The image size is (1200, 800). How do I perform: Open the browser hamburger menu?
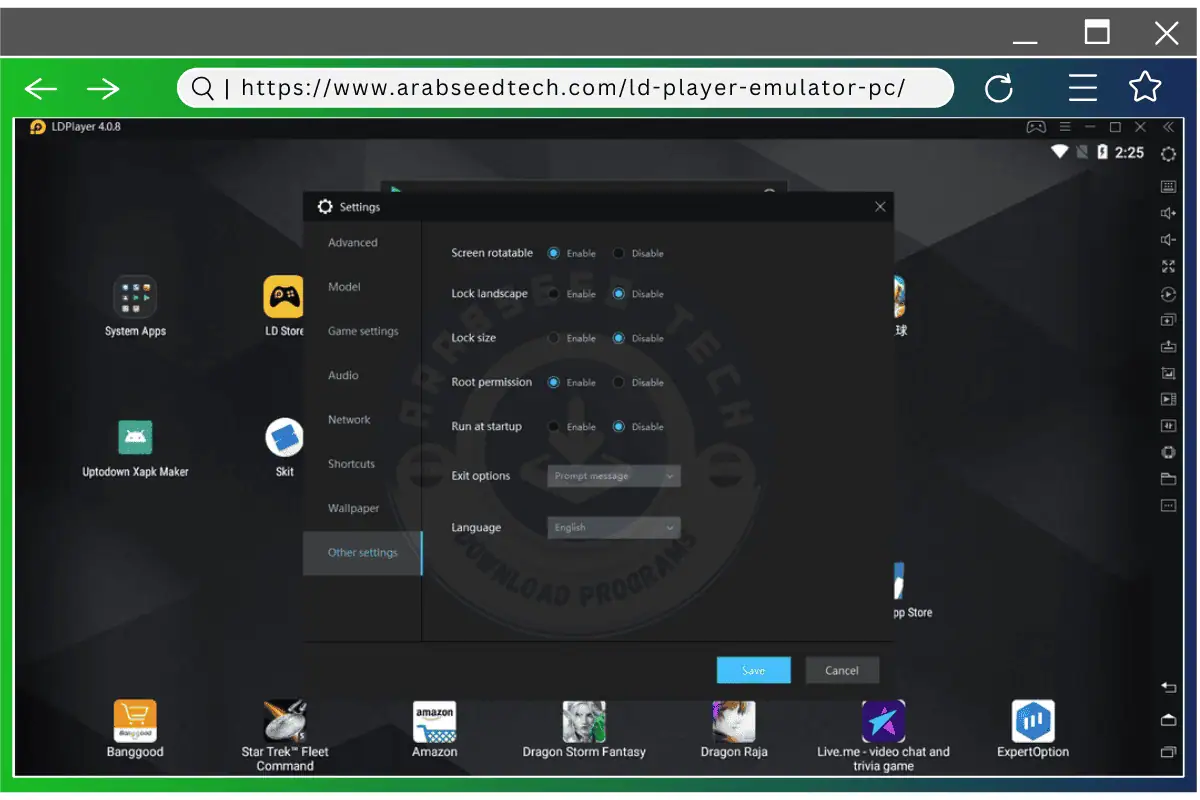(x=1083, y=88)
